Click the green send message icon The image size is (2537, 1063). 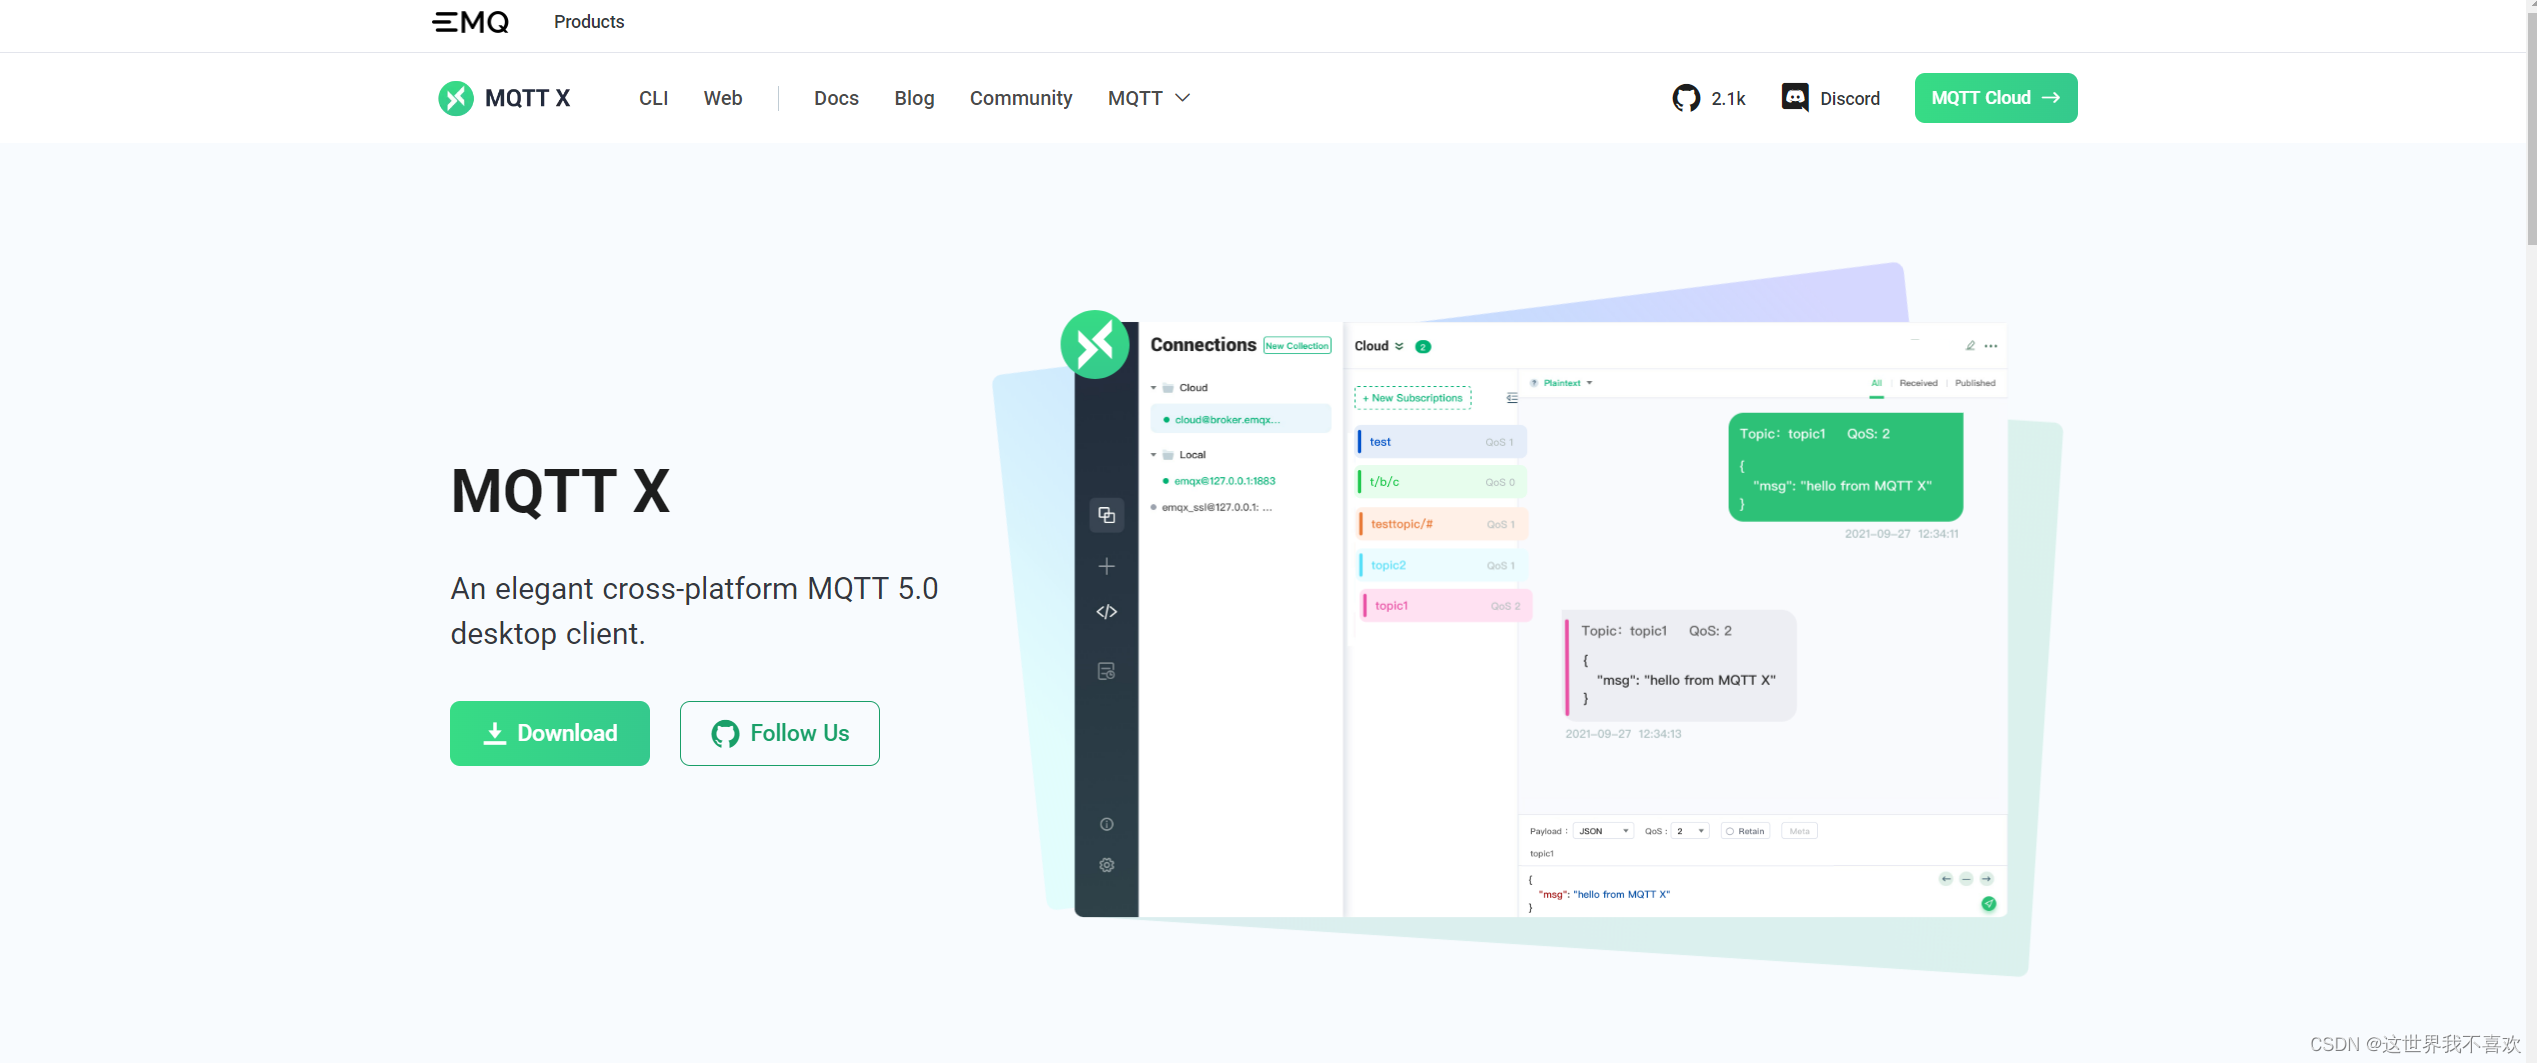coord(1988,904)
